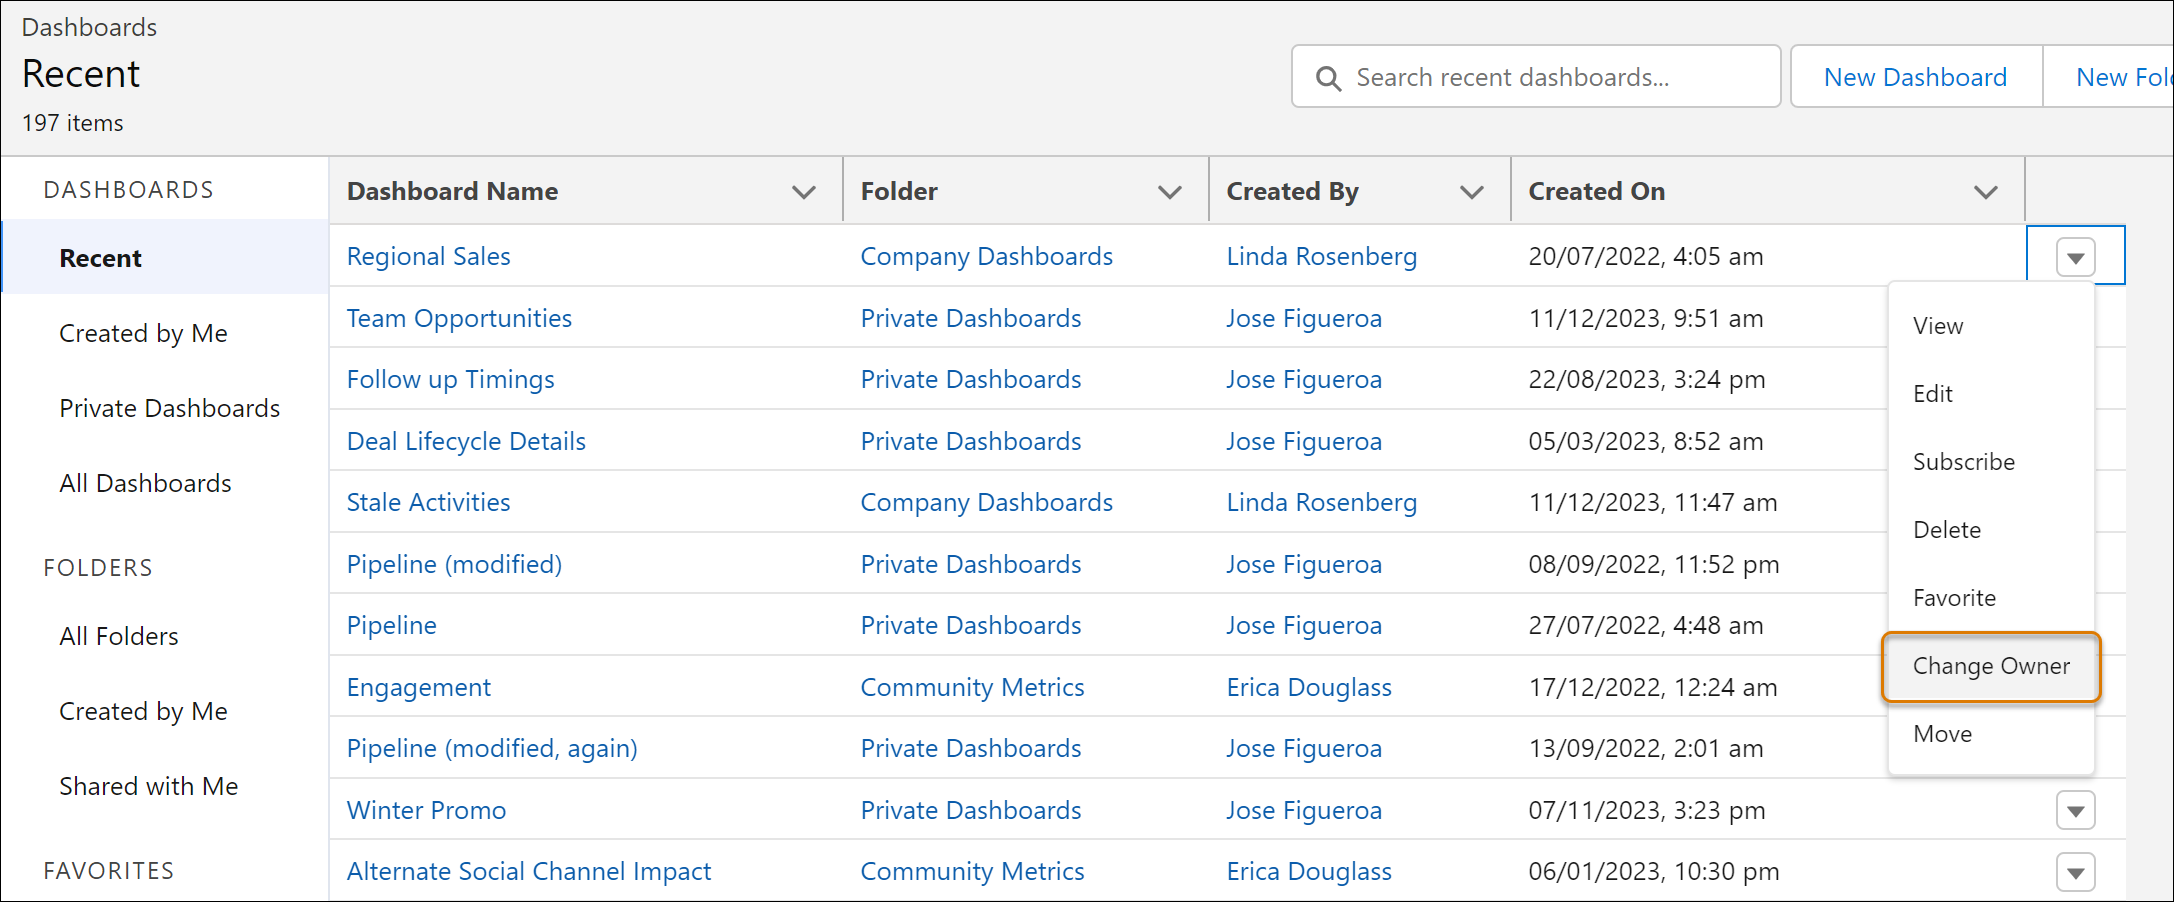Expand the Dashboard Name column chevron
The image size is (2174, 902).
(804, 192)
